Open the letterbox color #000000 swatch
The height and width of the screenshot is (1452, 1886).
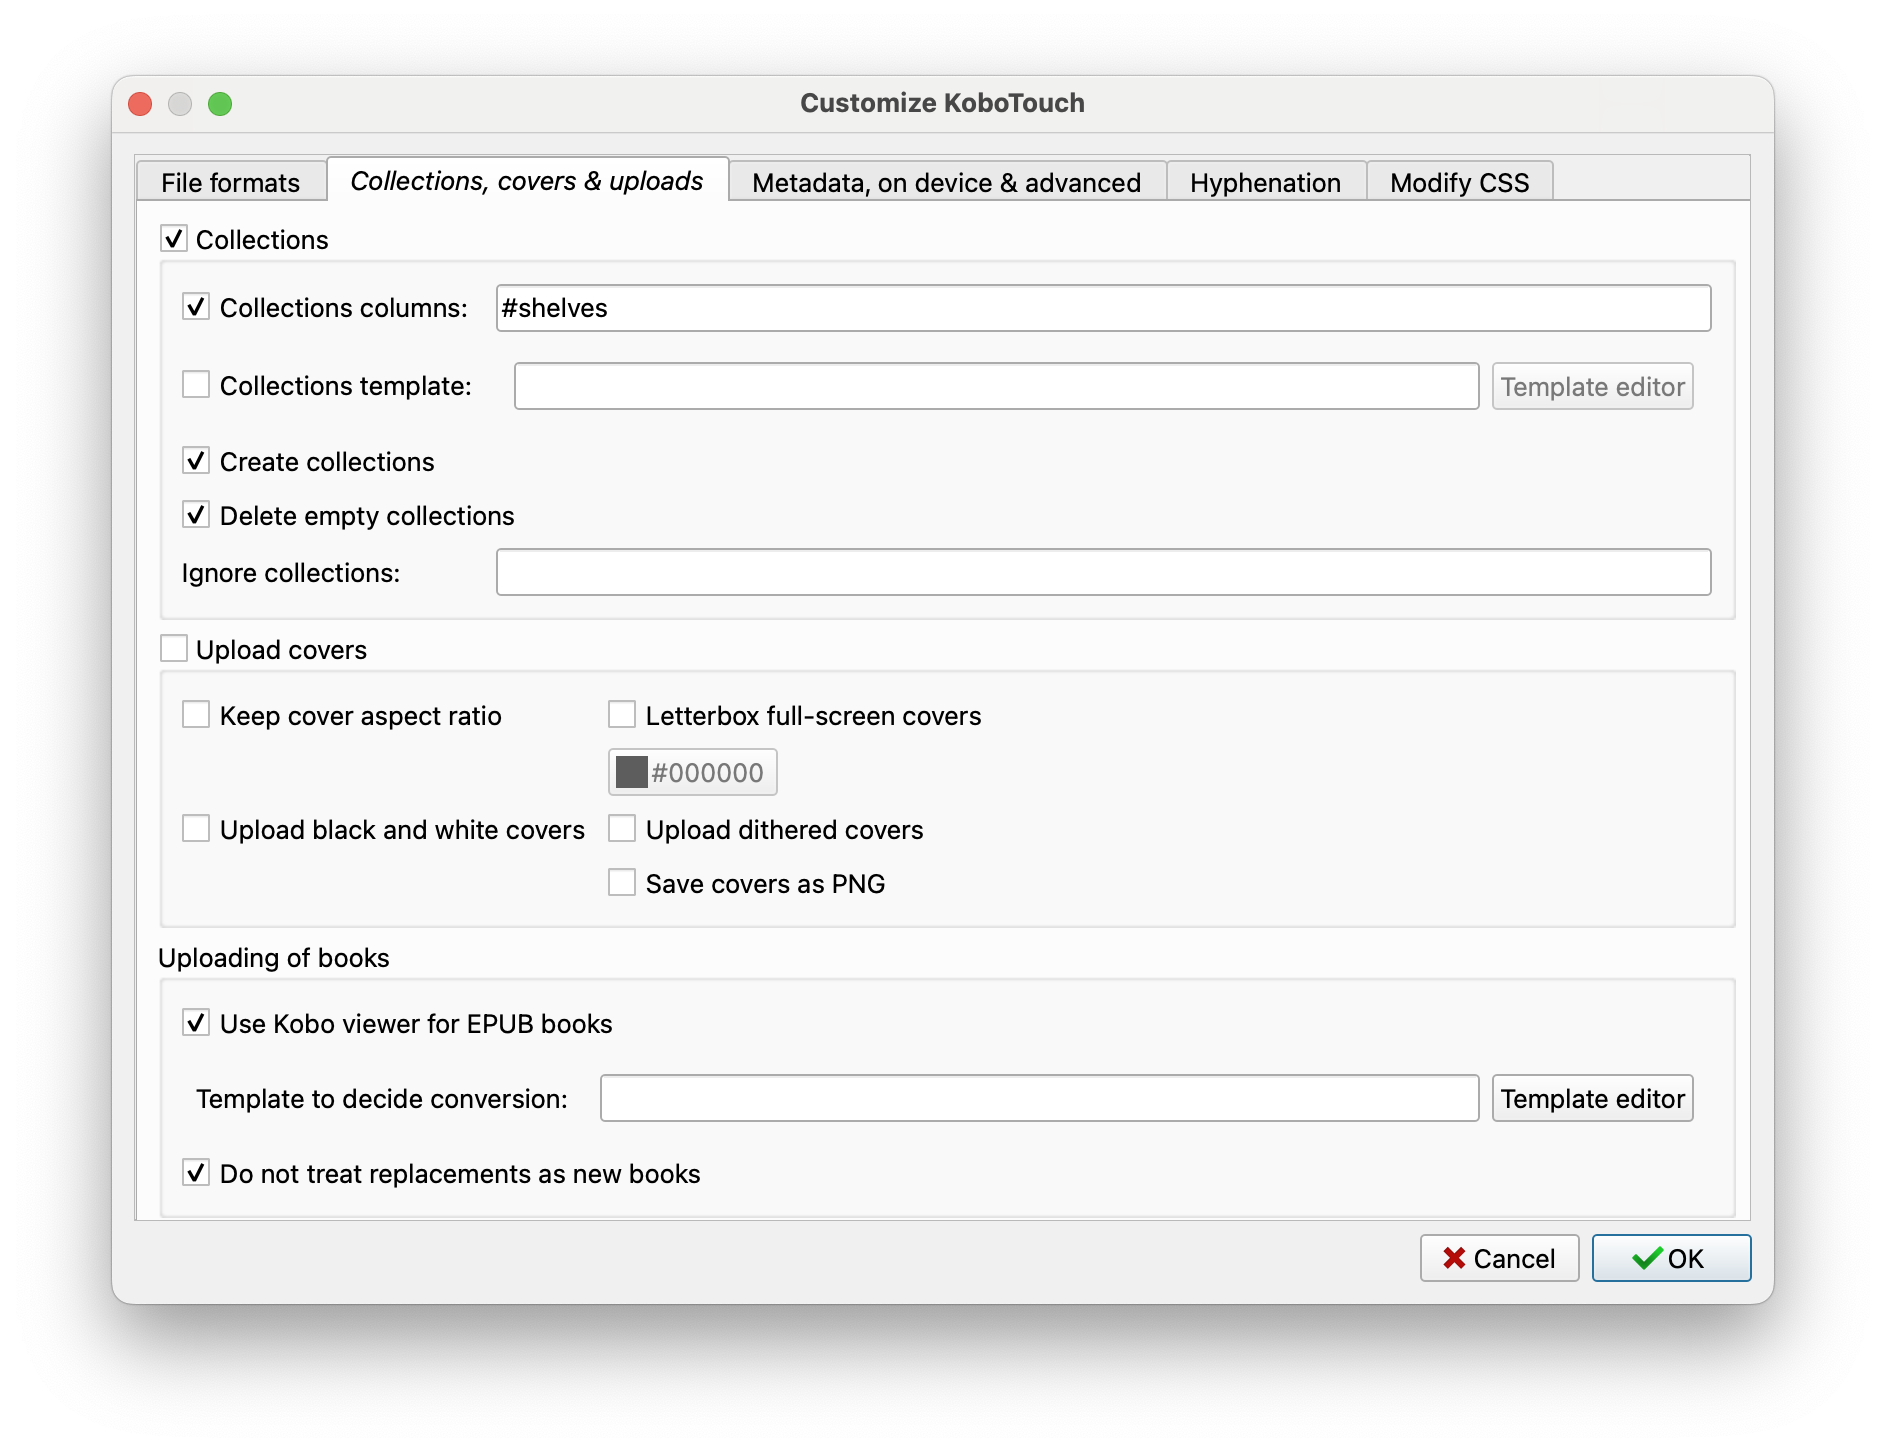click(x=692, y=772)
